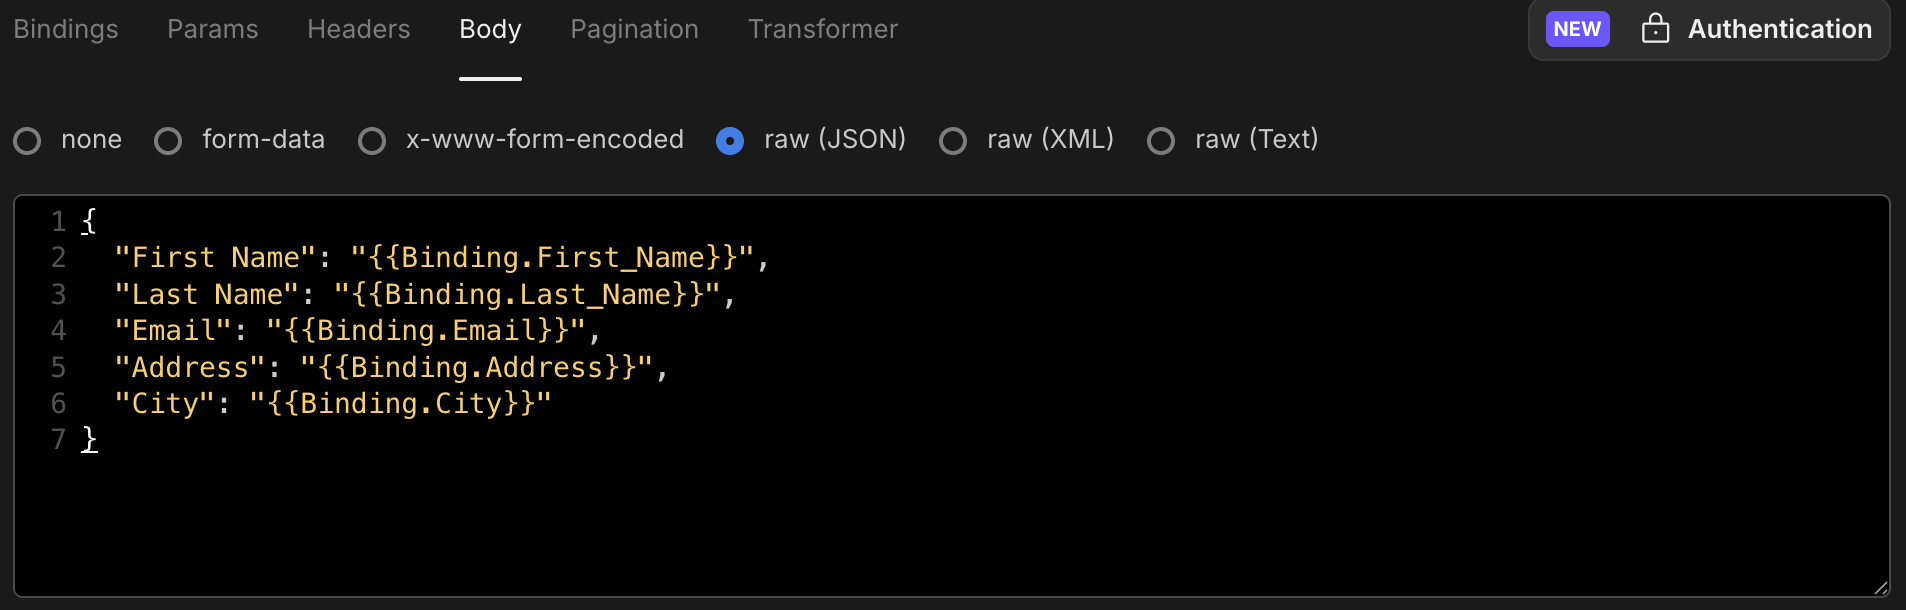Grab the editor resize handle corner

coord(1880,588)
